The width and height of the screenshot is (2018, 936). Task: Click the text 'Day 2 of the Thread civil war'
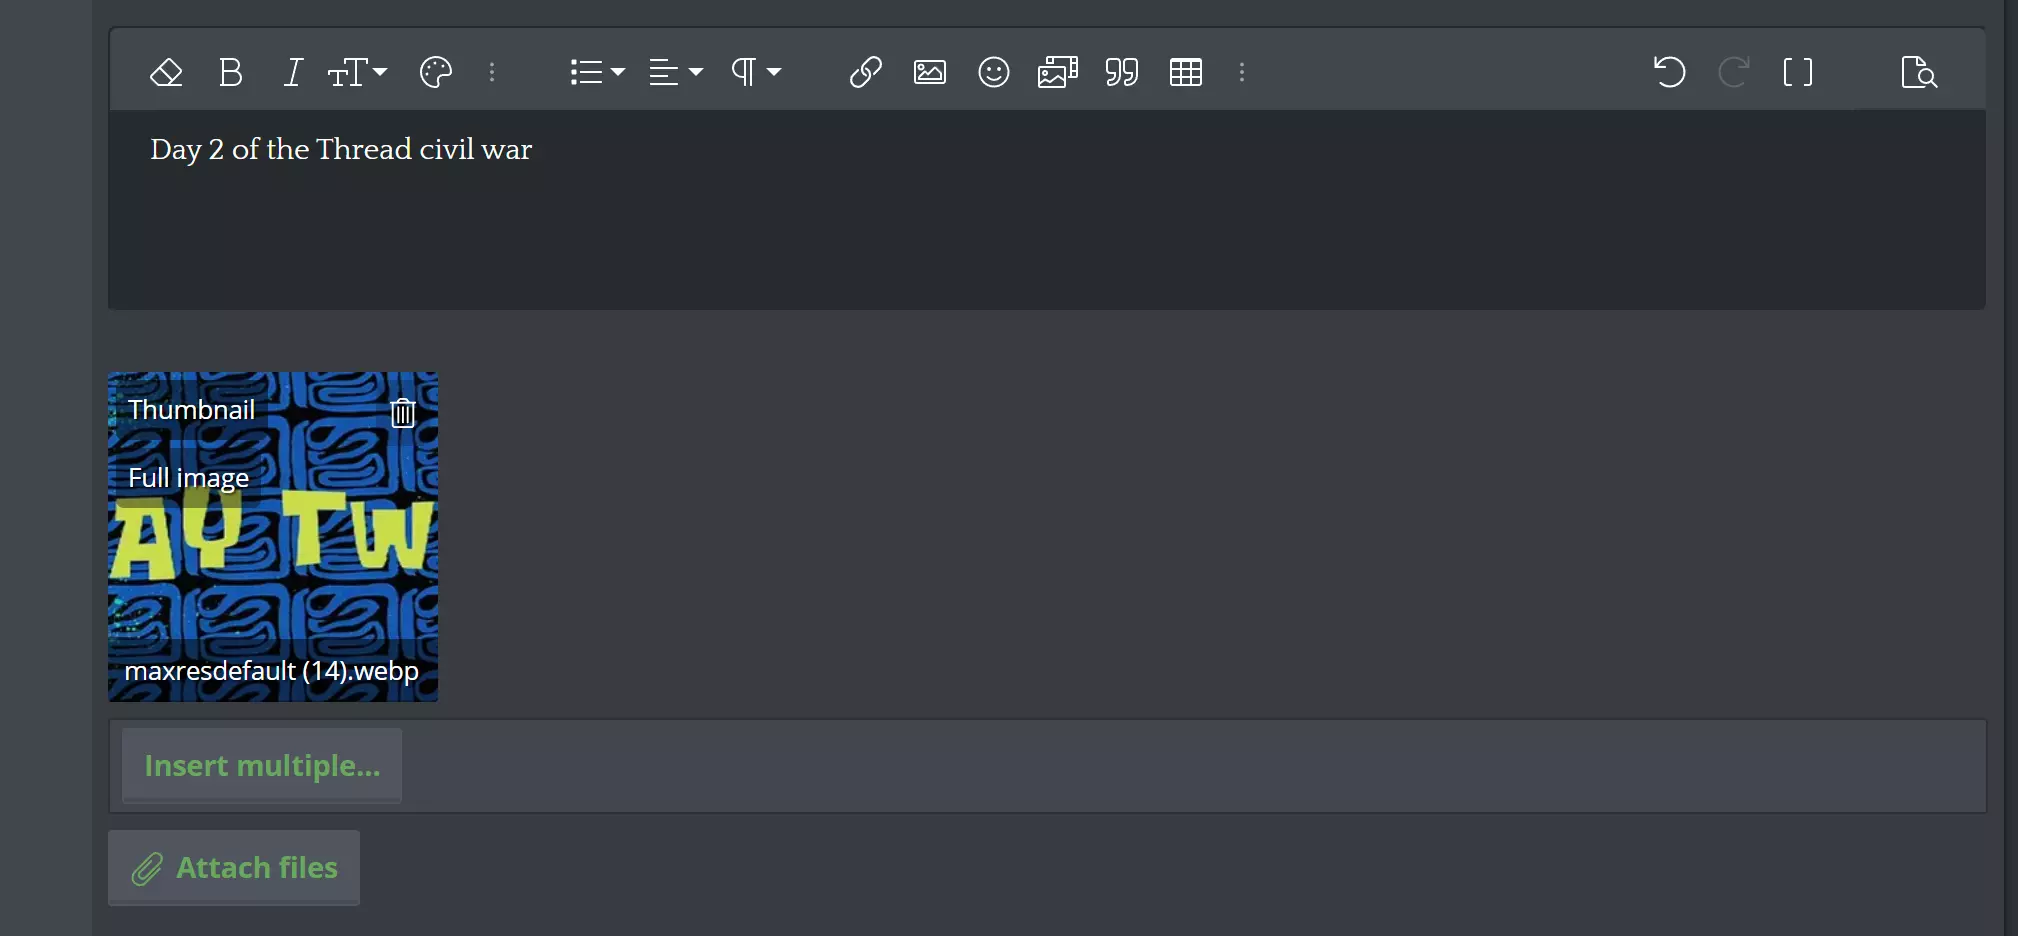click(x=341, y=149)
